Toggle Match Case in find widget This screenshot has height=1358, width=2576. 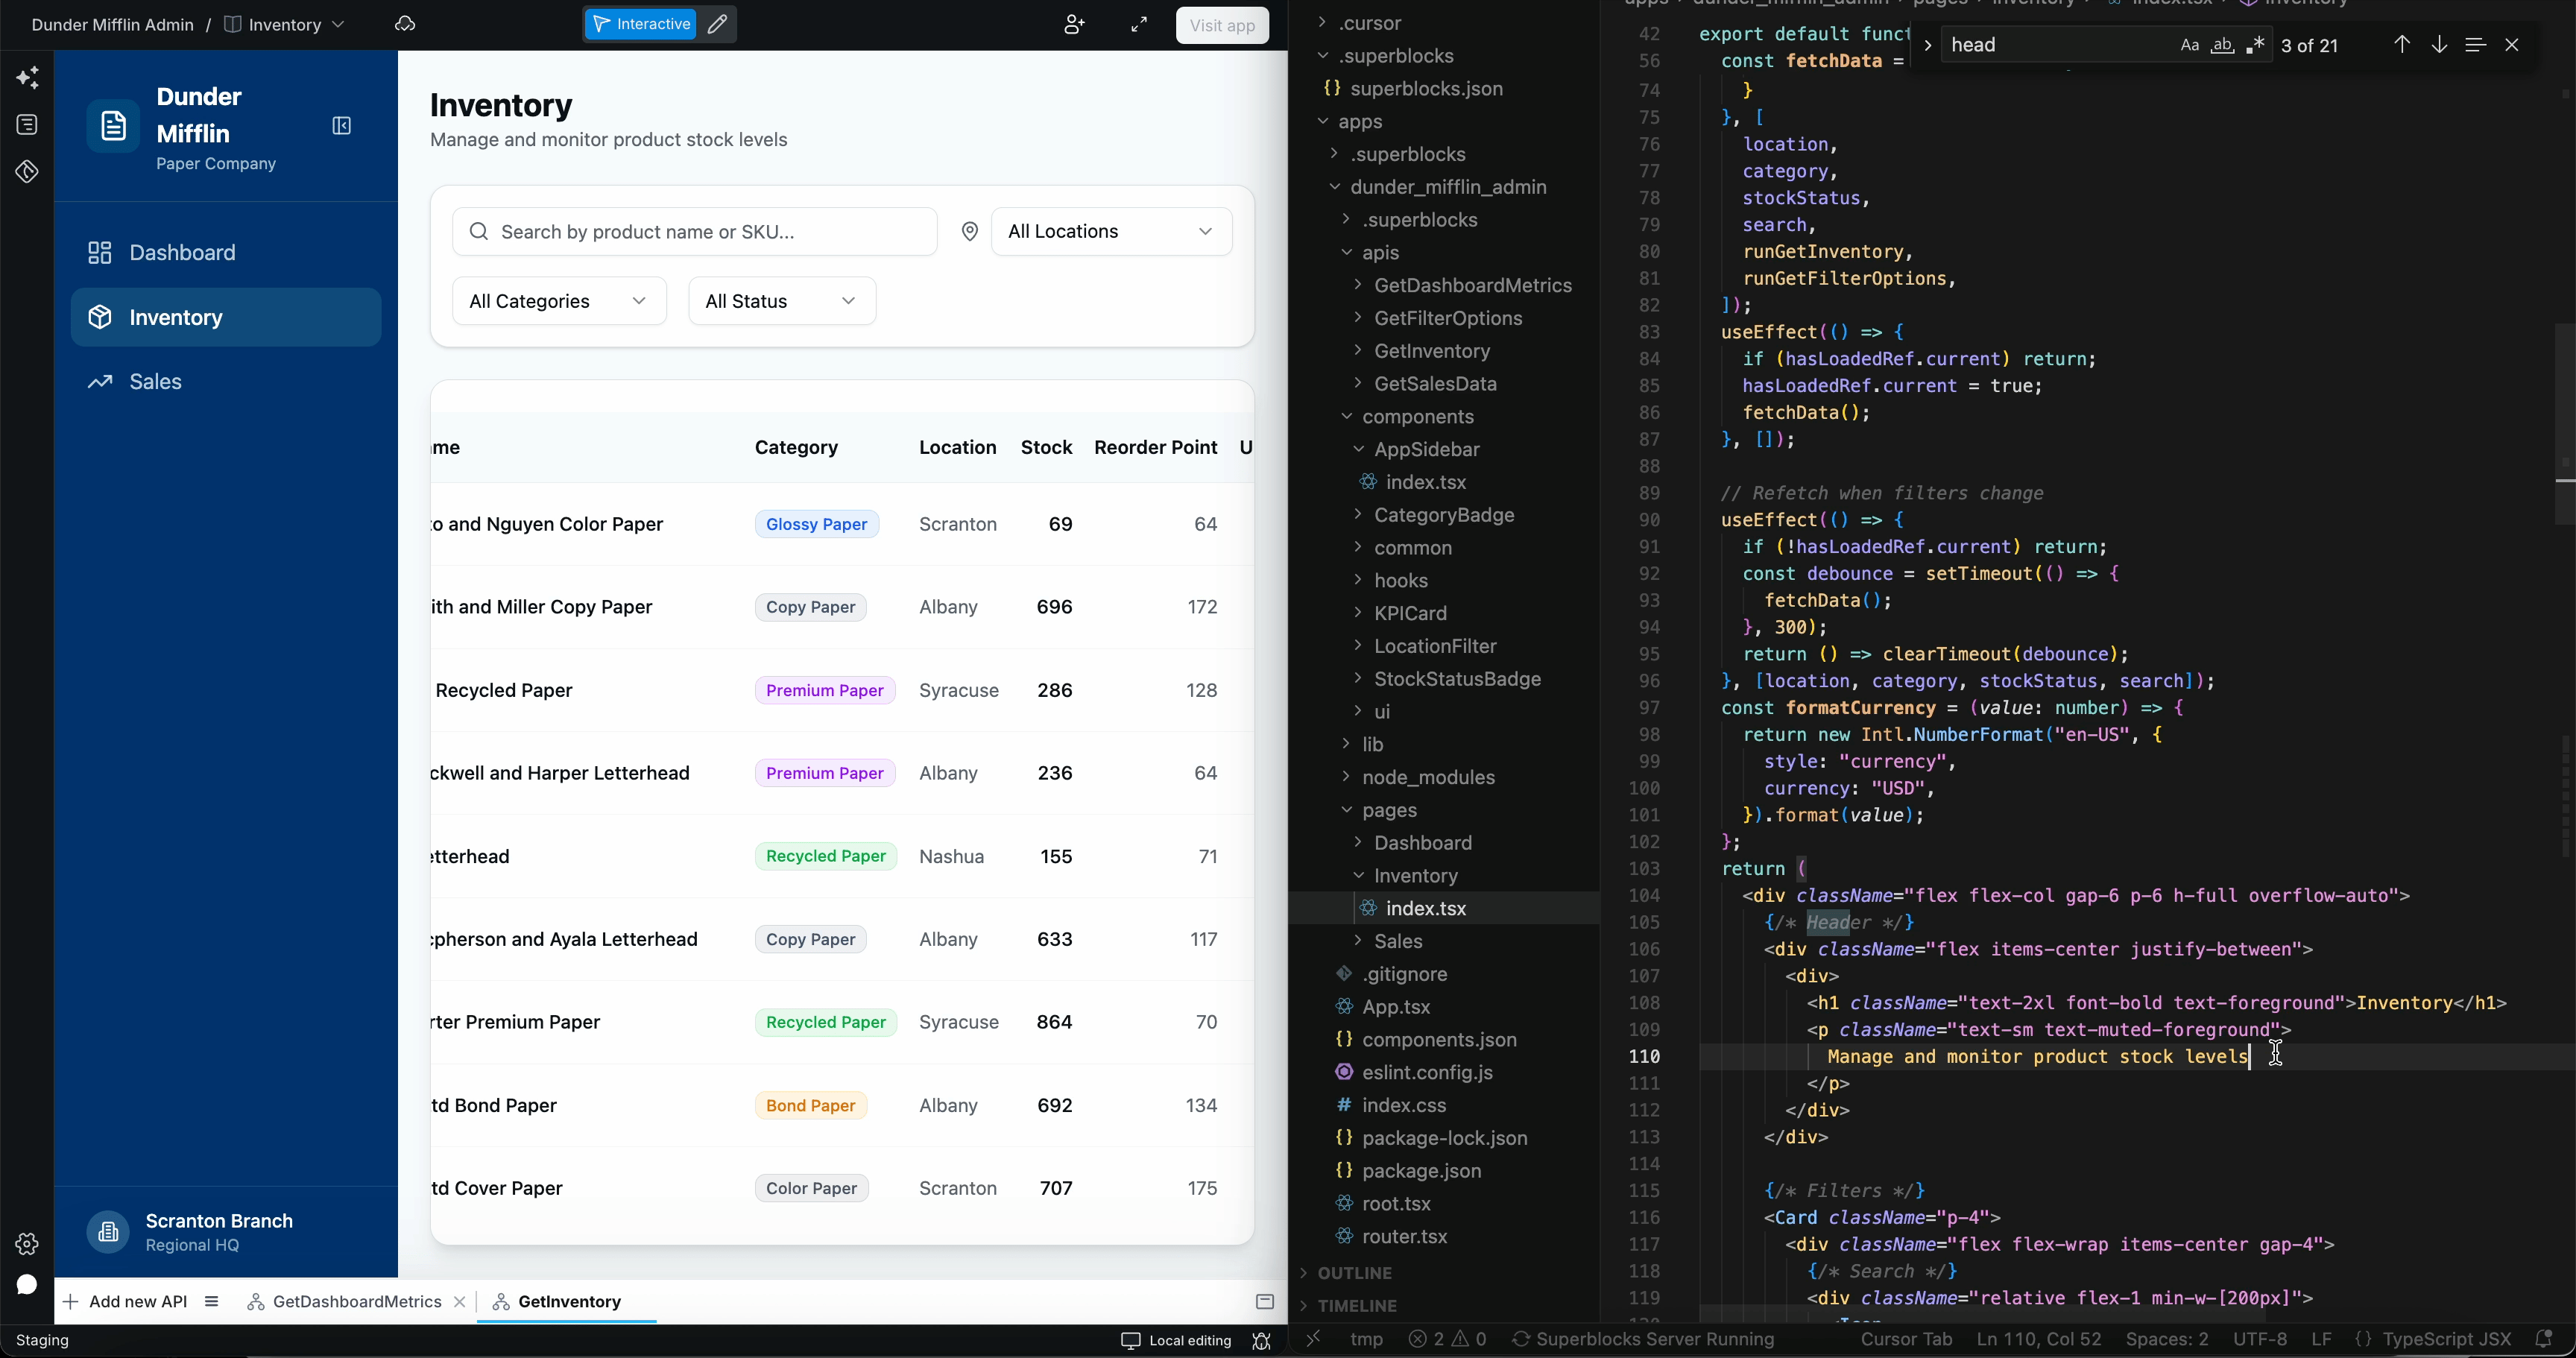click(x=2189, y=45)
